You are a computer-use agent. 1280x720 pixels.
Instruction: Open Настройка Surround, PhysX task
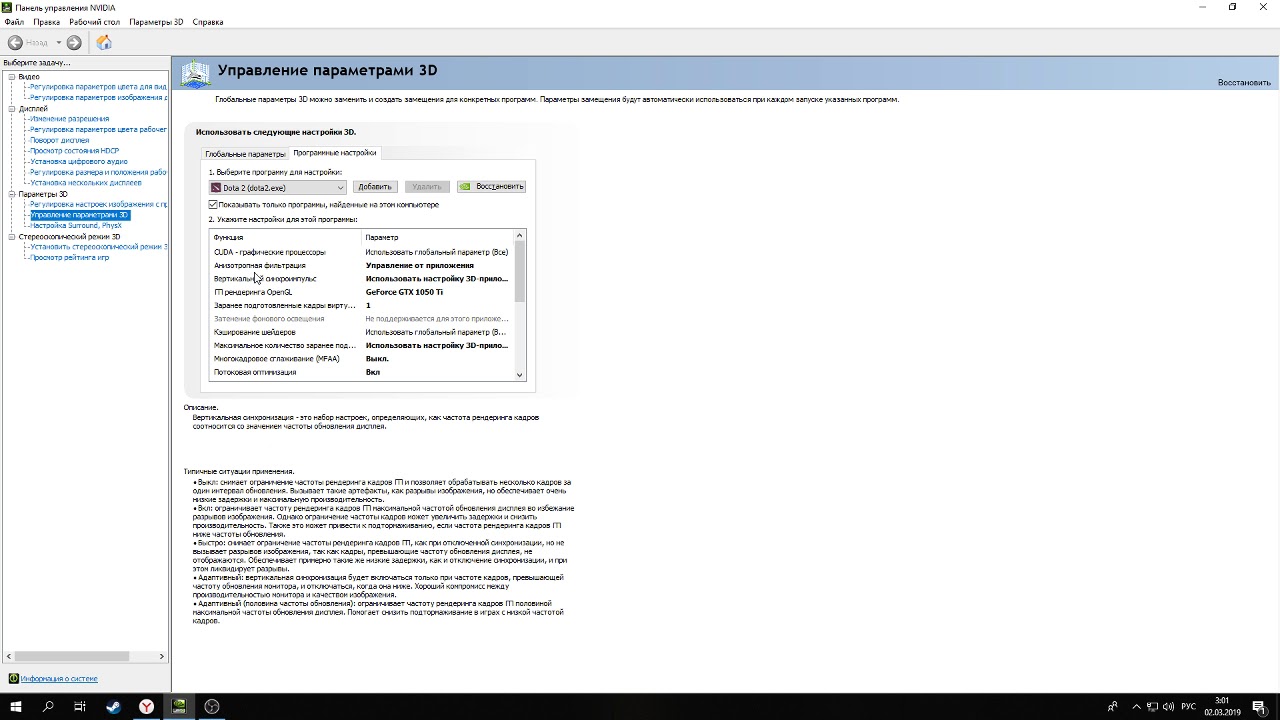tap(75, 226)
